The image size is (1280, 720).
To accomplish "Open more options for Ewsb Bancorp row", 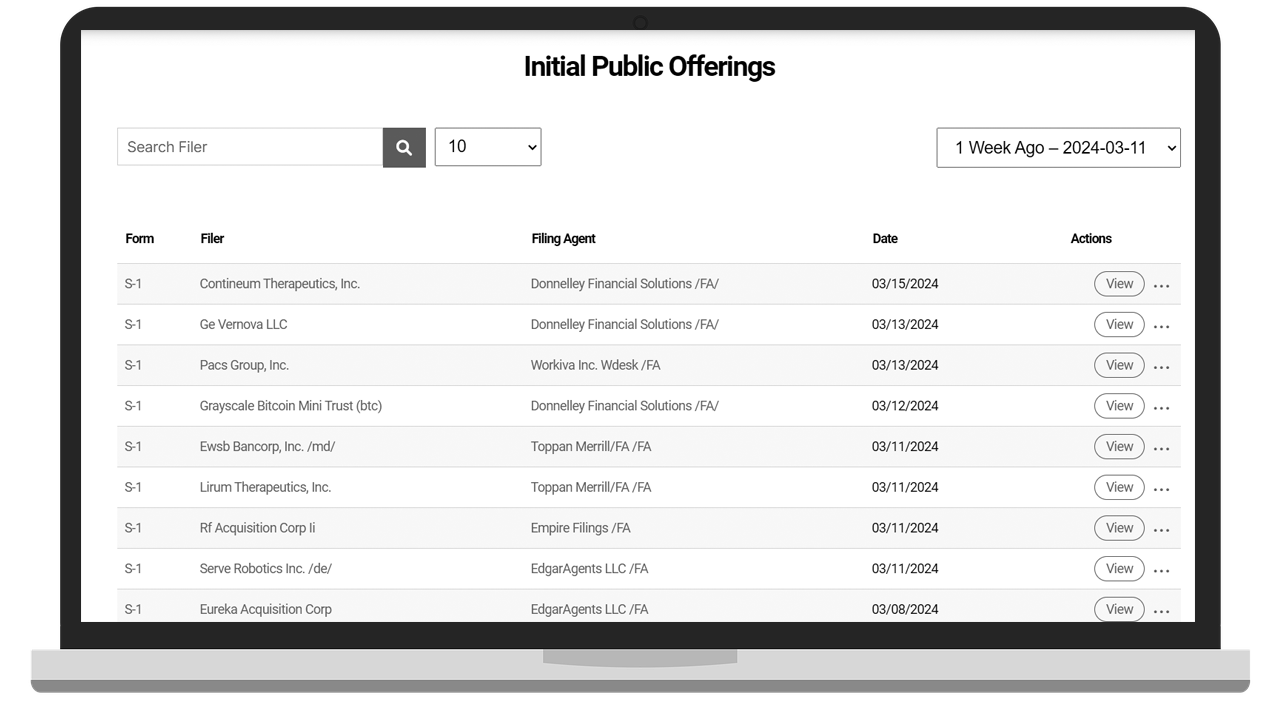I will 1161,448.
